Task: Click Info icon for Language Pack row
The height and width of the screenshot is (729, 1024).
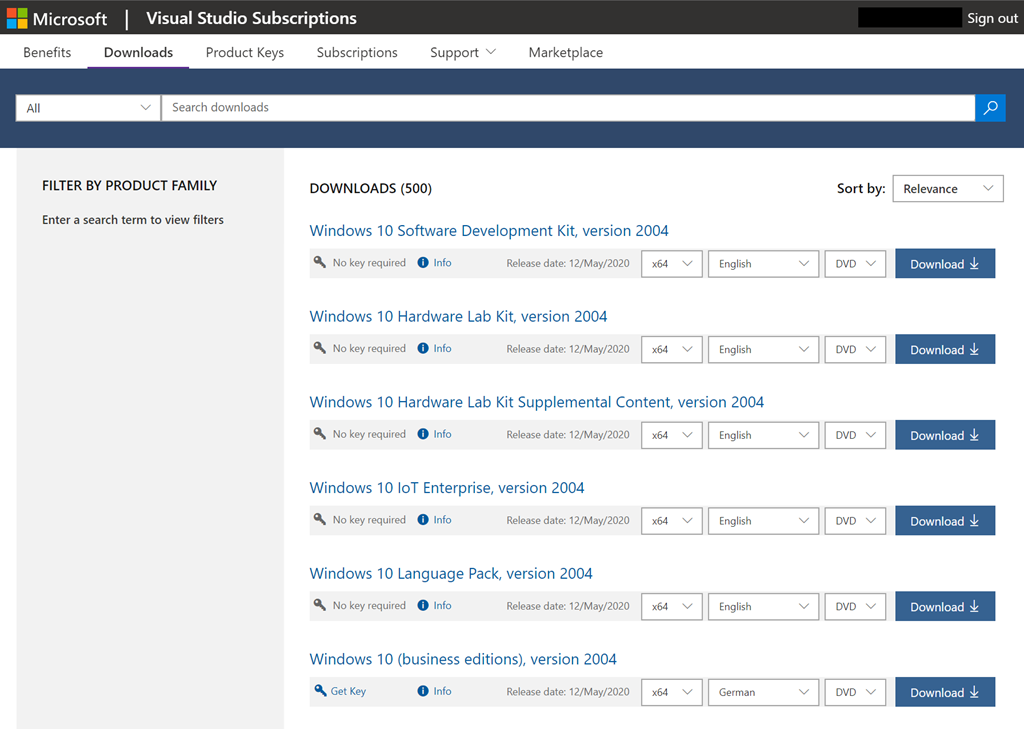Action: point(423,606)
